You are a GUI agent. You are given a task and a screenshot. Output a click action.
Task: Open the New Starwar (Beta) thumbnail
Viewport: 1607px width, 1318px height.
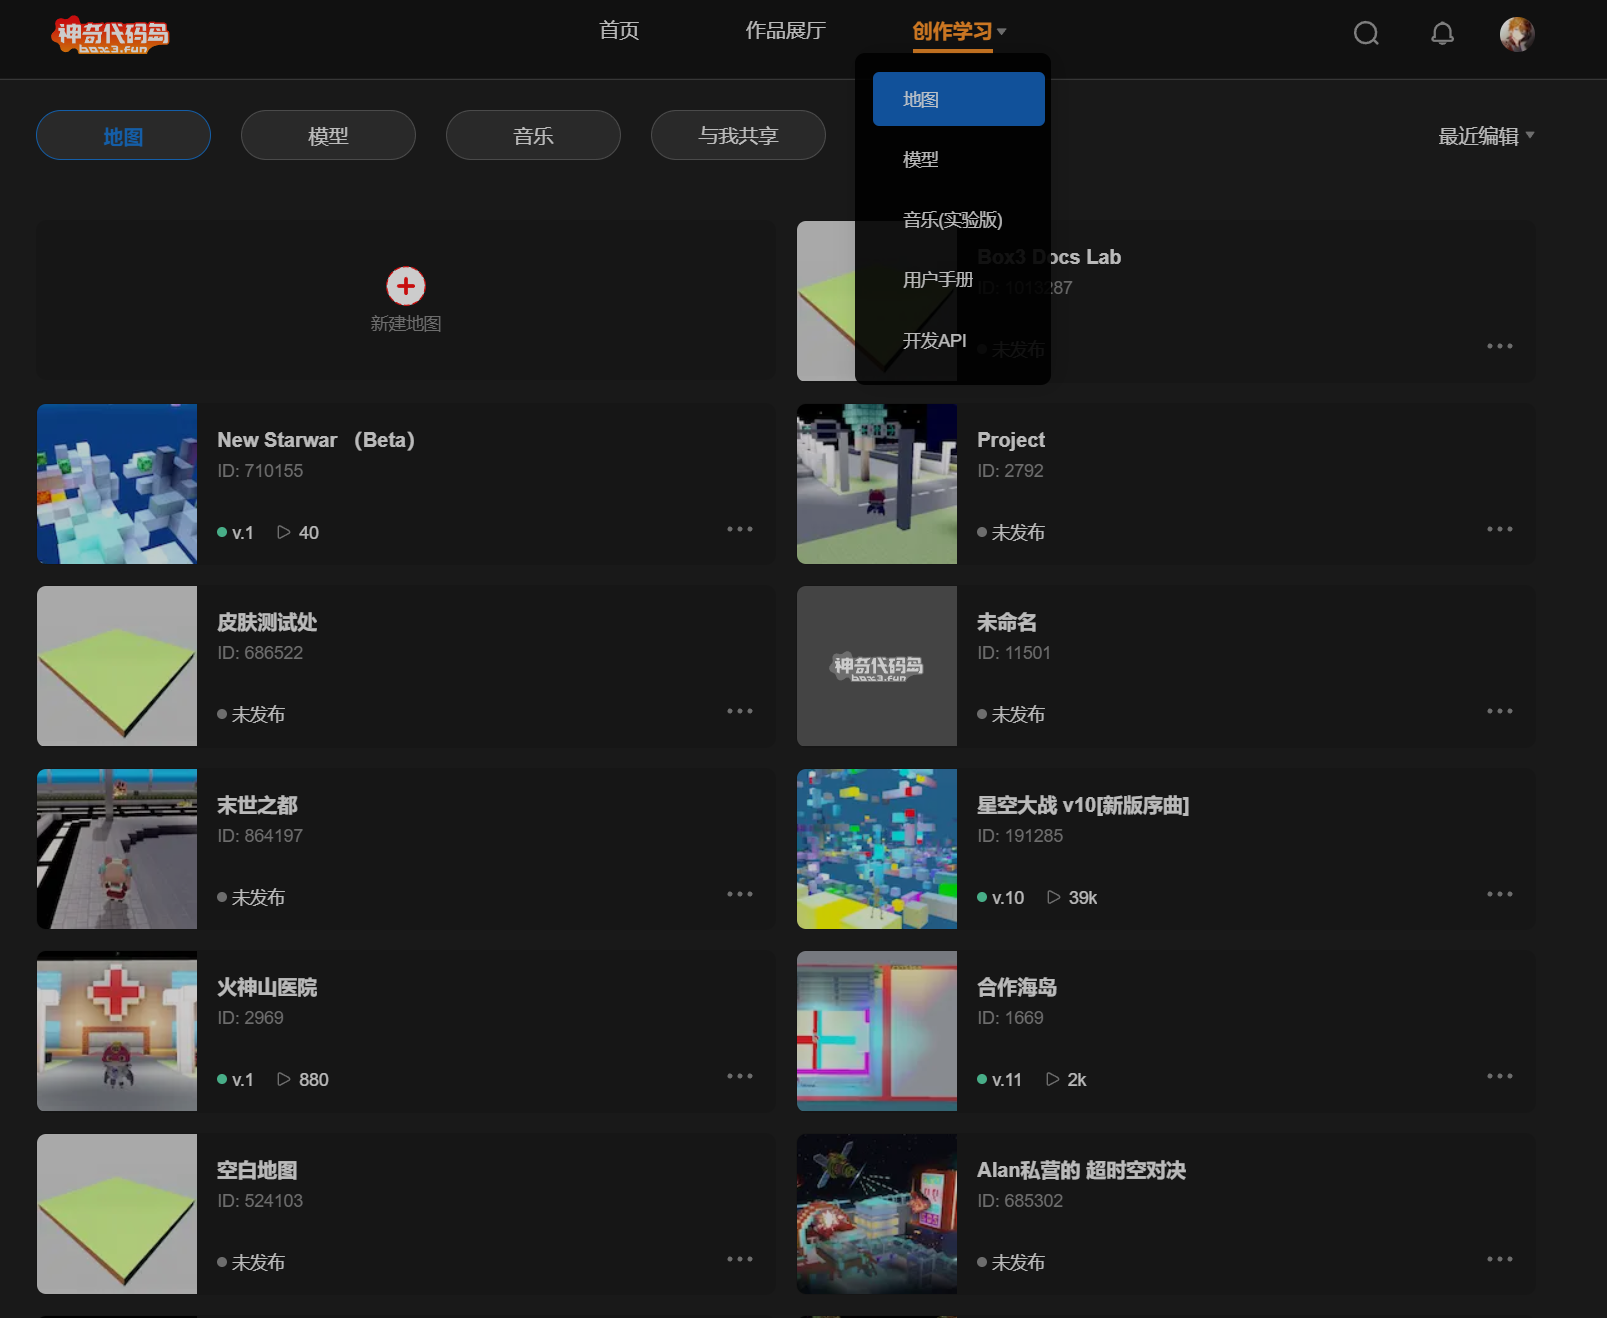(117, 484)
